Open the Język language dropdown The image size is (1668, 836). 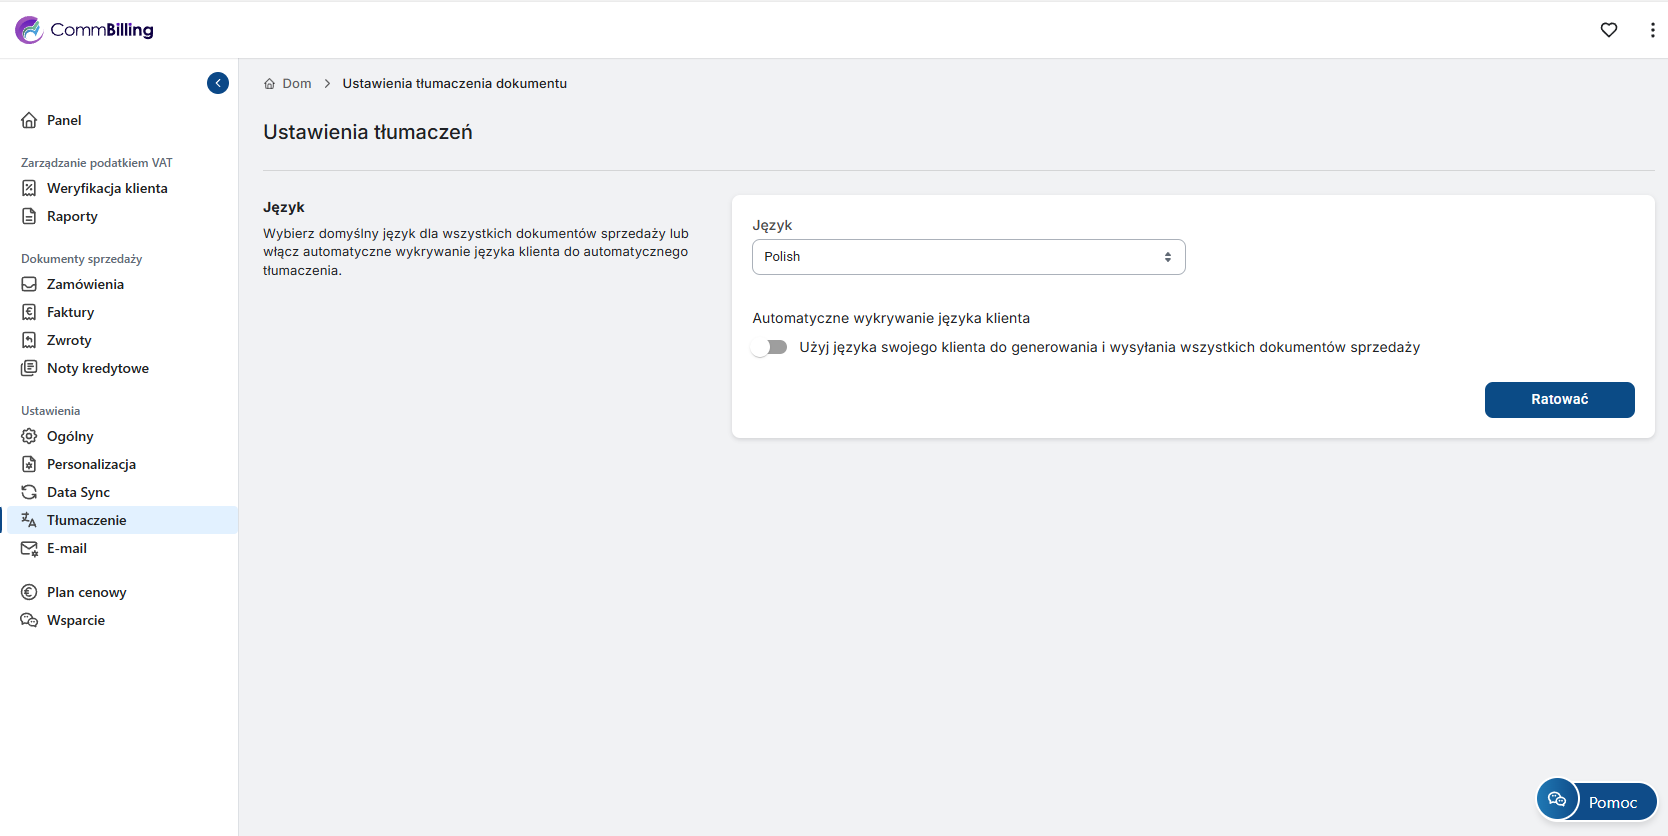point(967,257)
